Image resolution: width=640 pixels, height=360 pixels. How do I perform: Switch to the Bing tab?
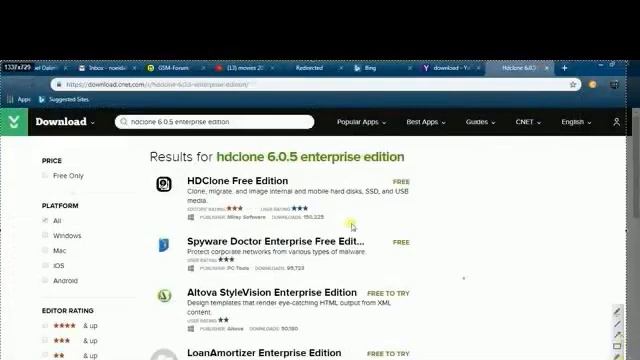(x=369, y=68)
